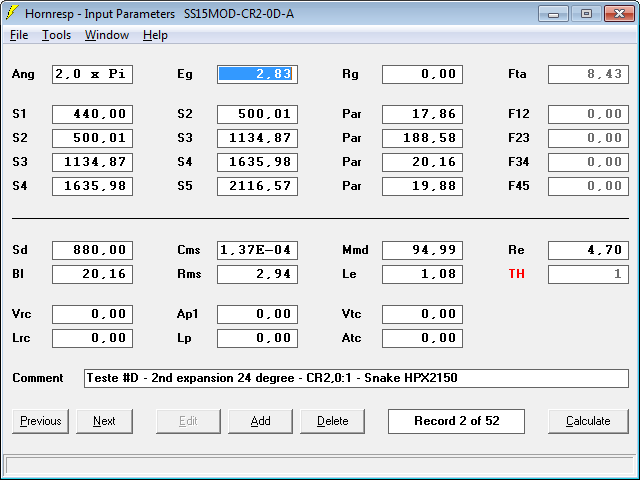
Task: Click the Cms field showing 1,37E-04
Action: 257,250
